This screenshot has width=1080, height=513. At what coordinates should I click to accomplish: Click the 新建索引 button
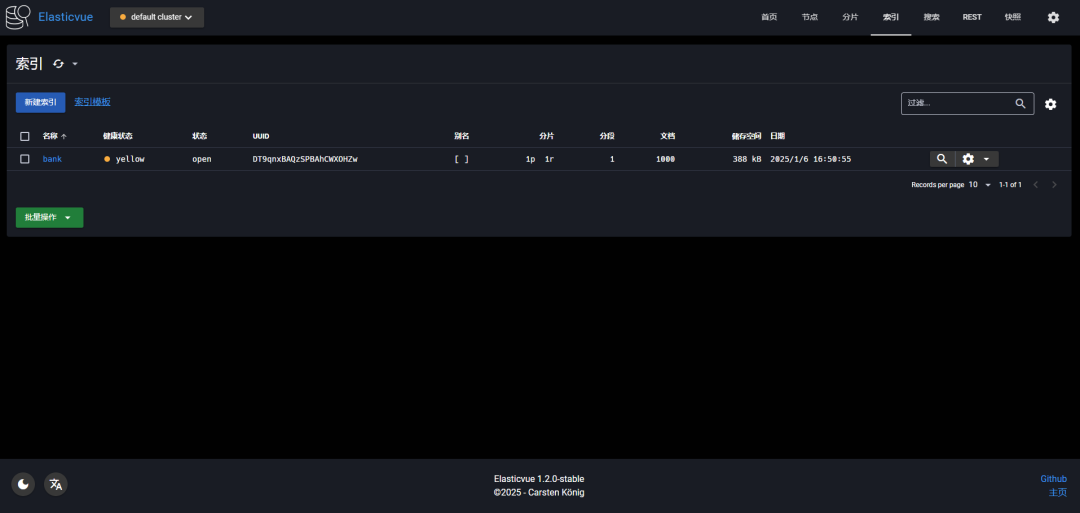40,103
